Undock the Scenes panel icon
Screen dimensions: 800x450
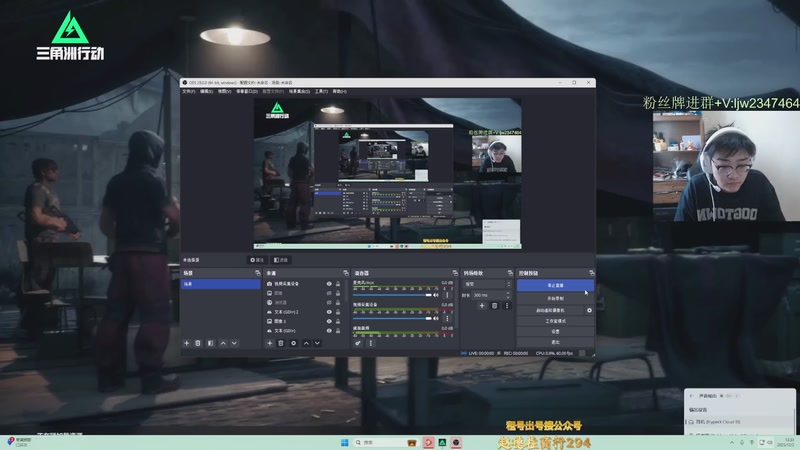point(257,273)
